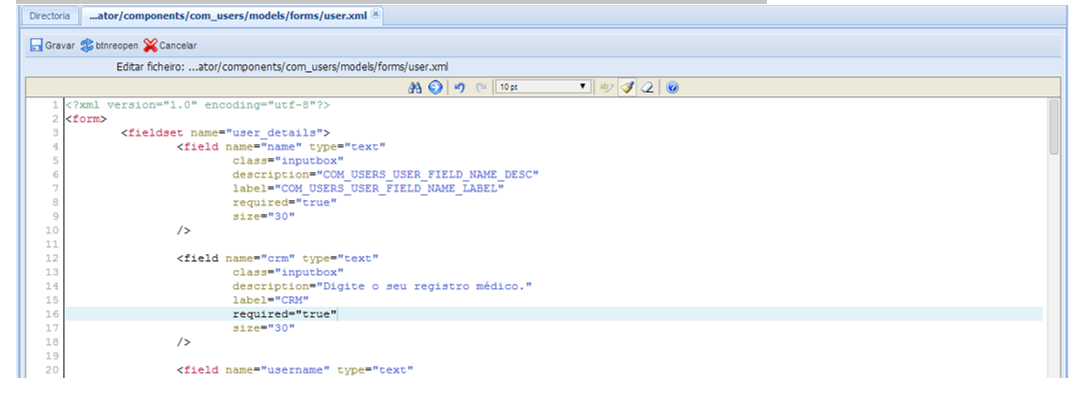This screenshot has width=1087, height=394.
Task: Click the label="CRM" line
Action: click(271, 300)
